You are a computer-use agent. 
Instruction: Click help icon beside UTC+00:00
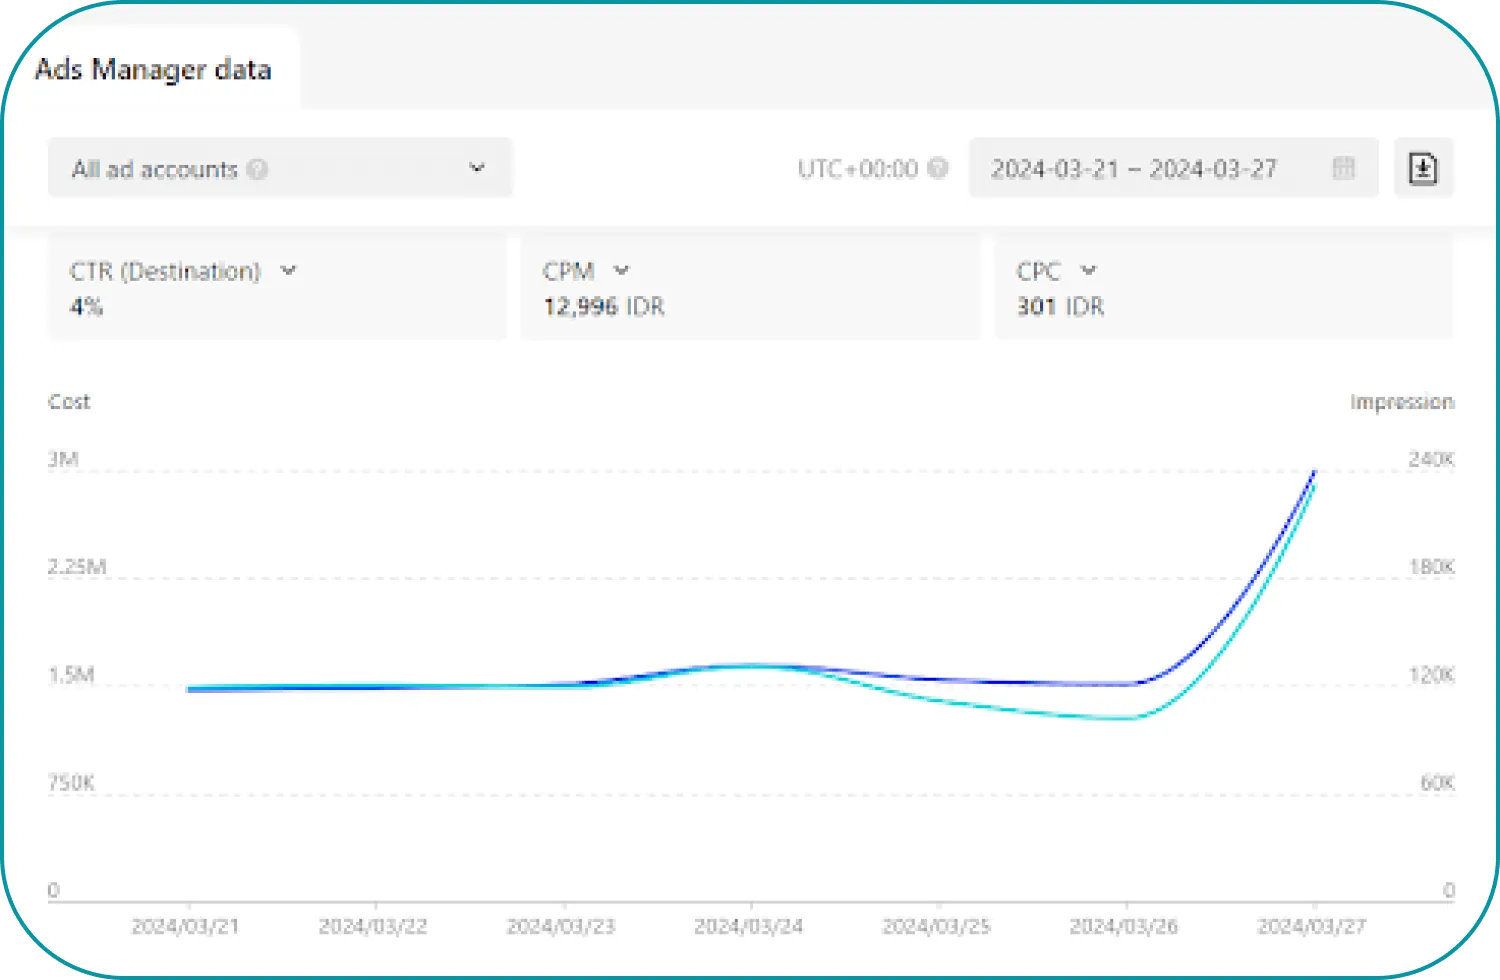(x=937, y=168)
